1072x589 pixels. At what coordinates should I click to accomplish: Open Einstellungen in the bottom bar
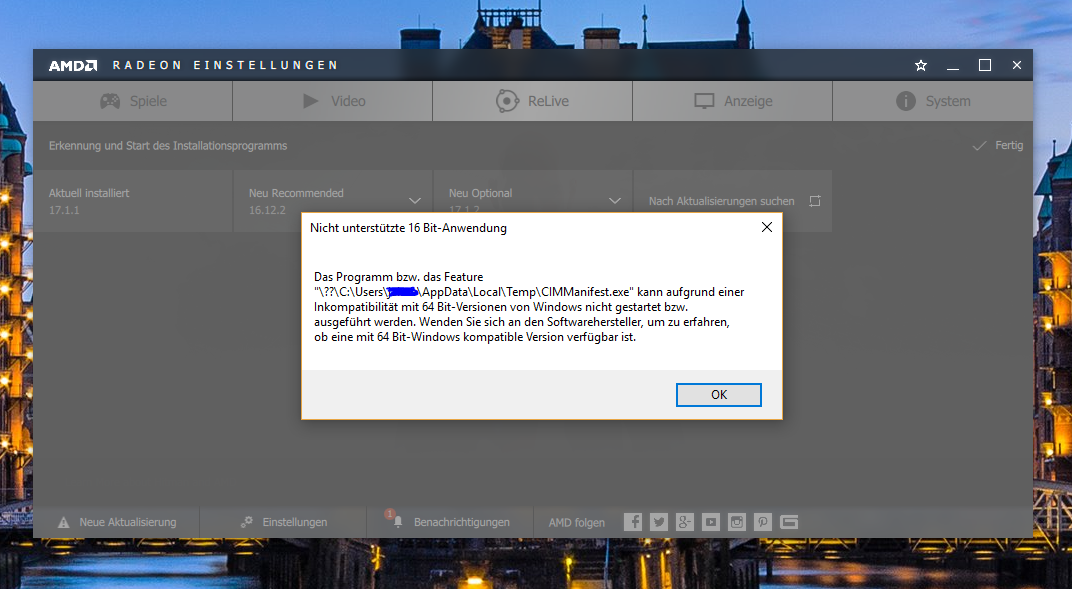[x=283, y=522]
